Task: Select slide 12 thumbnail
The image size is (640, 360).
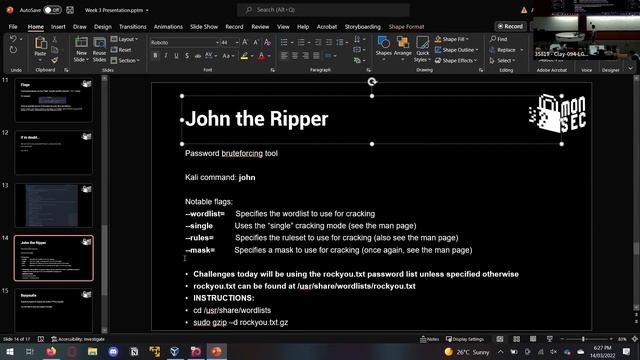Action: [x=53, y=153]
